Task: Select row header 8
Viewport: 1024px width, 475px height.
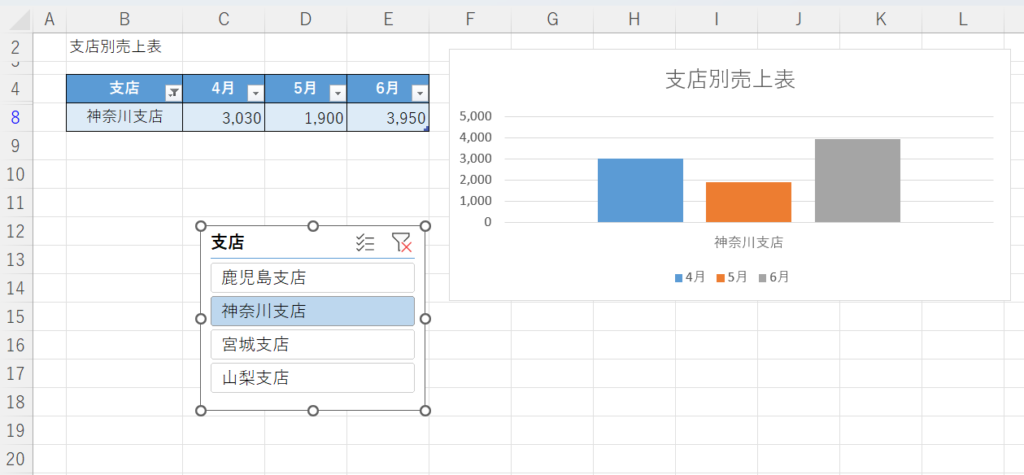Action: (x=16, y=117)
